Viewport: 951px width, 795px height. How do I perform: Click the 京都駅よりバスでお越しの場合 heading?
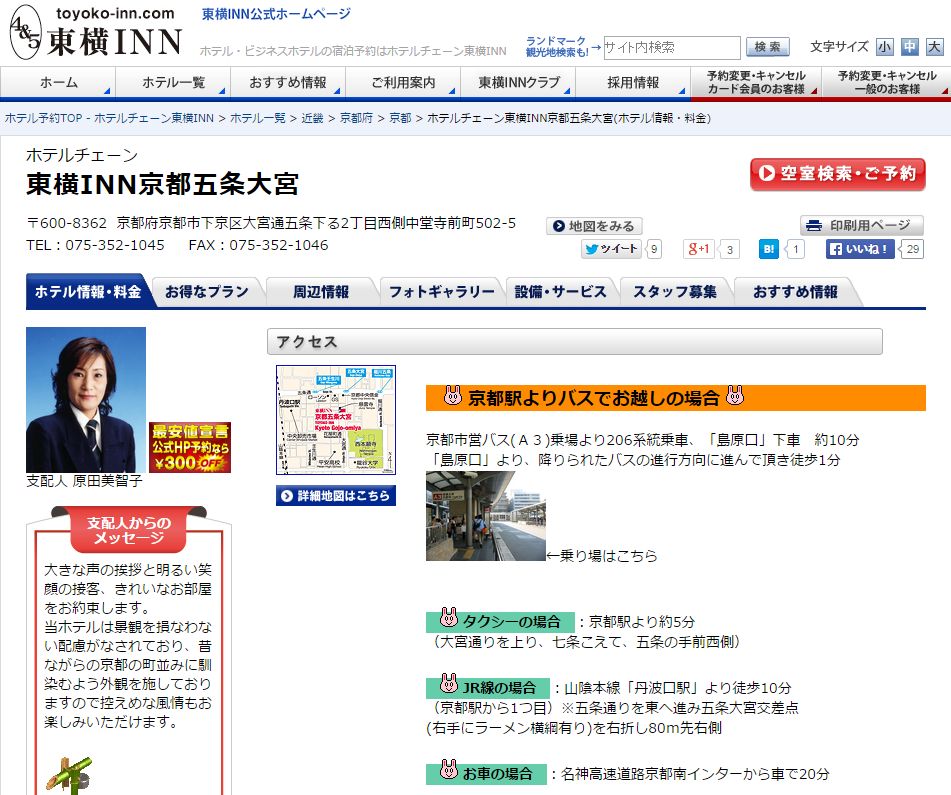click(x=676, y=398)
